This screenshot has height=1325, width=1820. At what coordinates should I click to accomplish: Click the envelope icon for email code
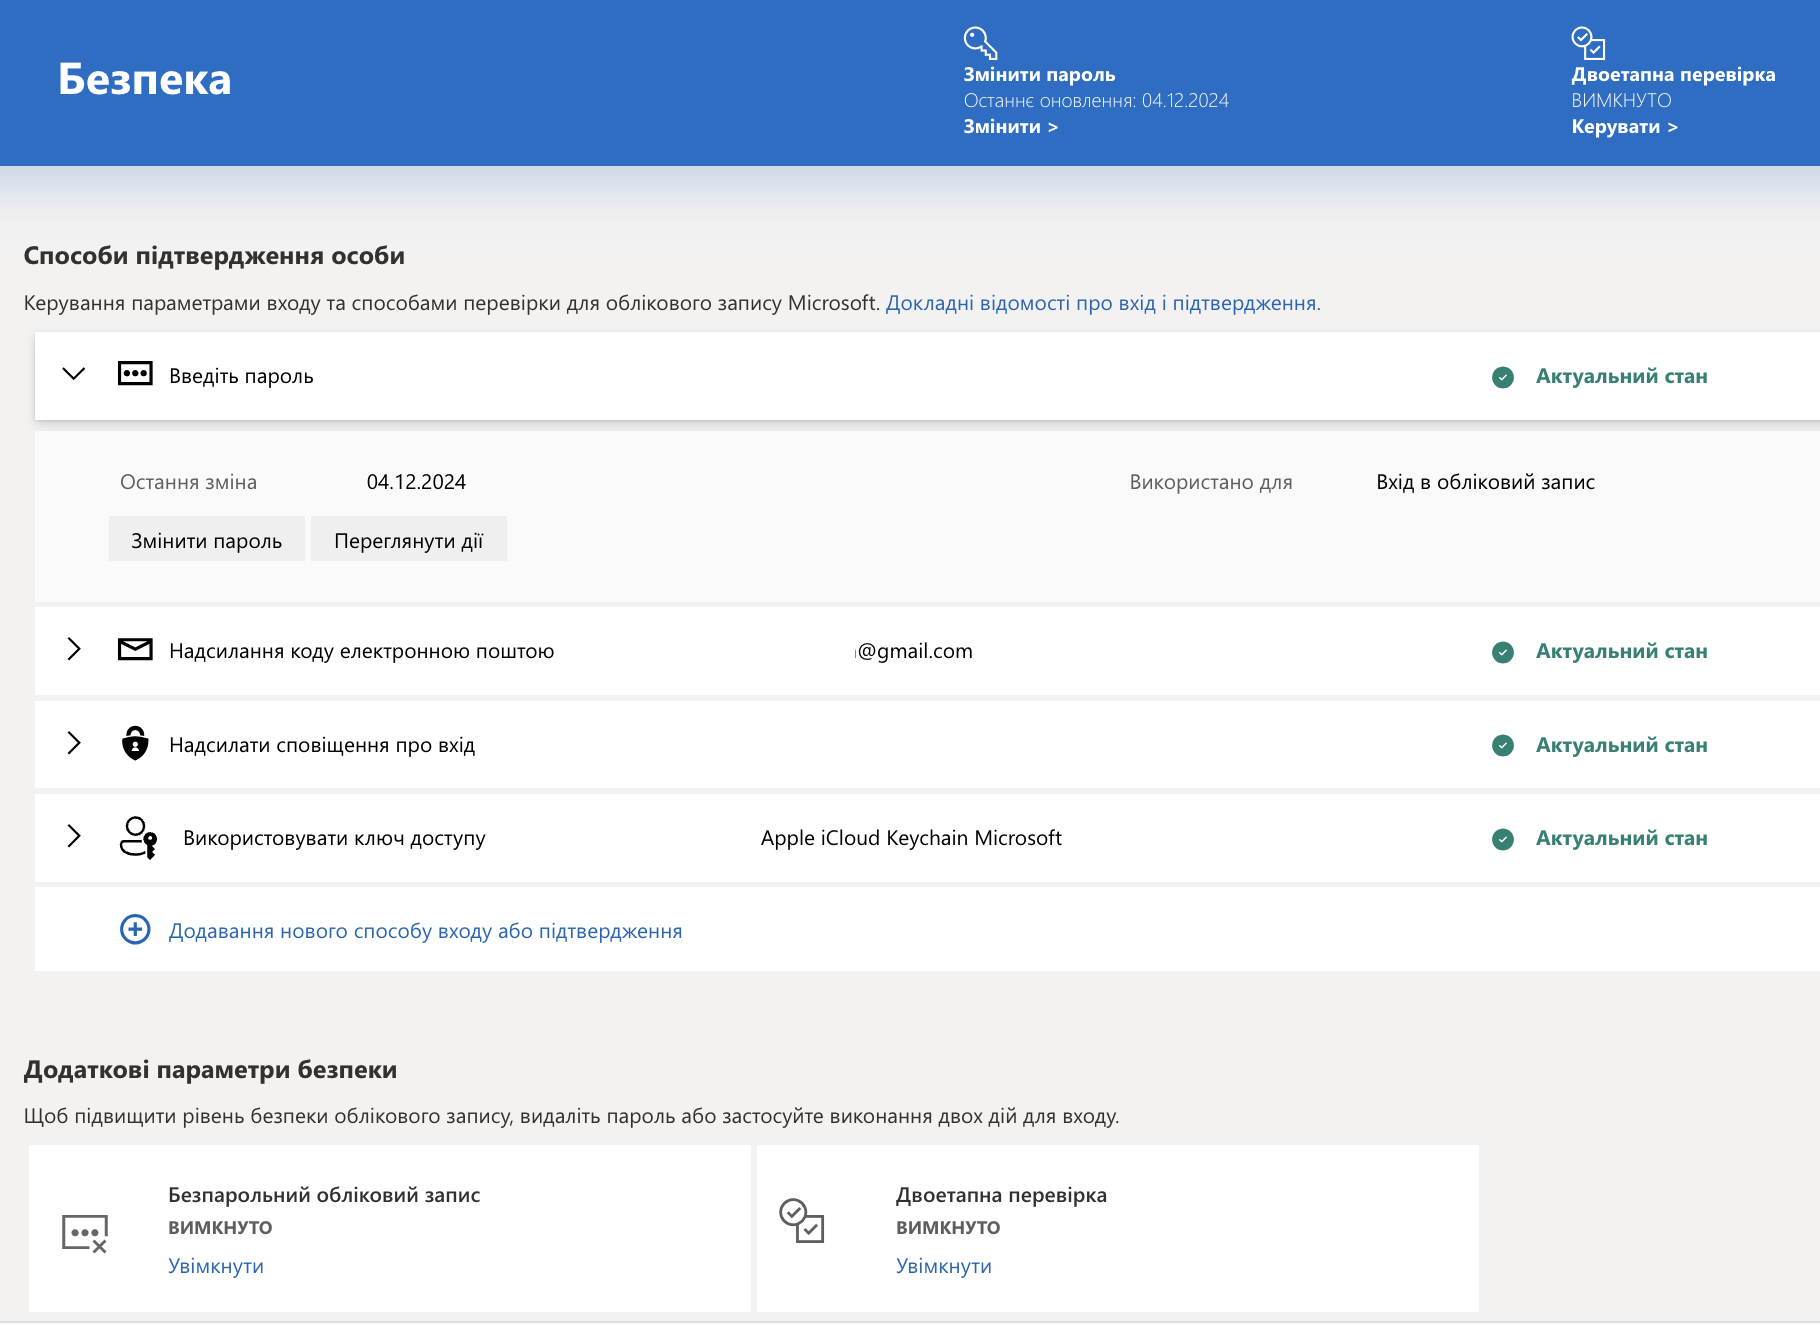coord(135,650)
